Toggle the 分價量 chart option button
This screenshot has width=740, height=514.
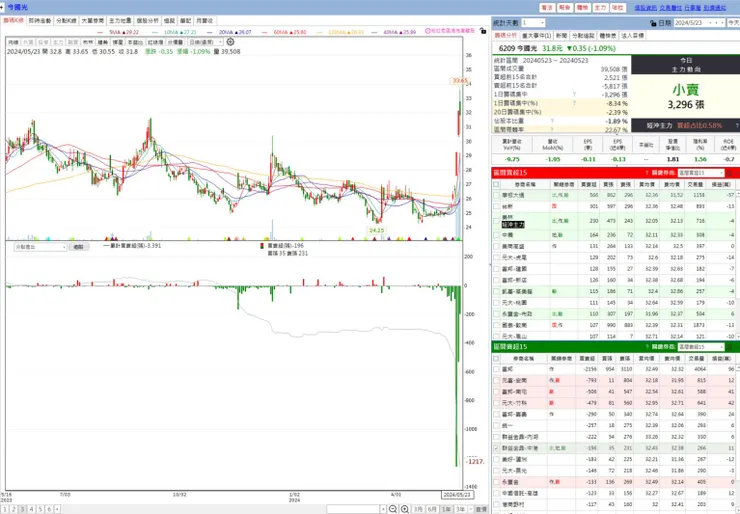pos(175,42)
